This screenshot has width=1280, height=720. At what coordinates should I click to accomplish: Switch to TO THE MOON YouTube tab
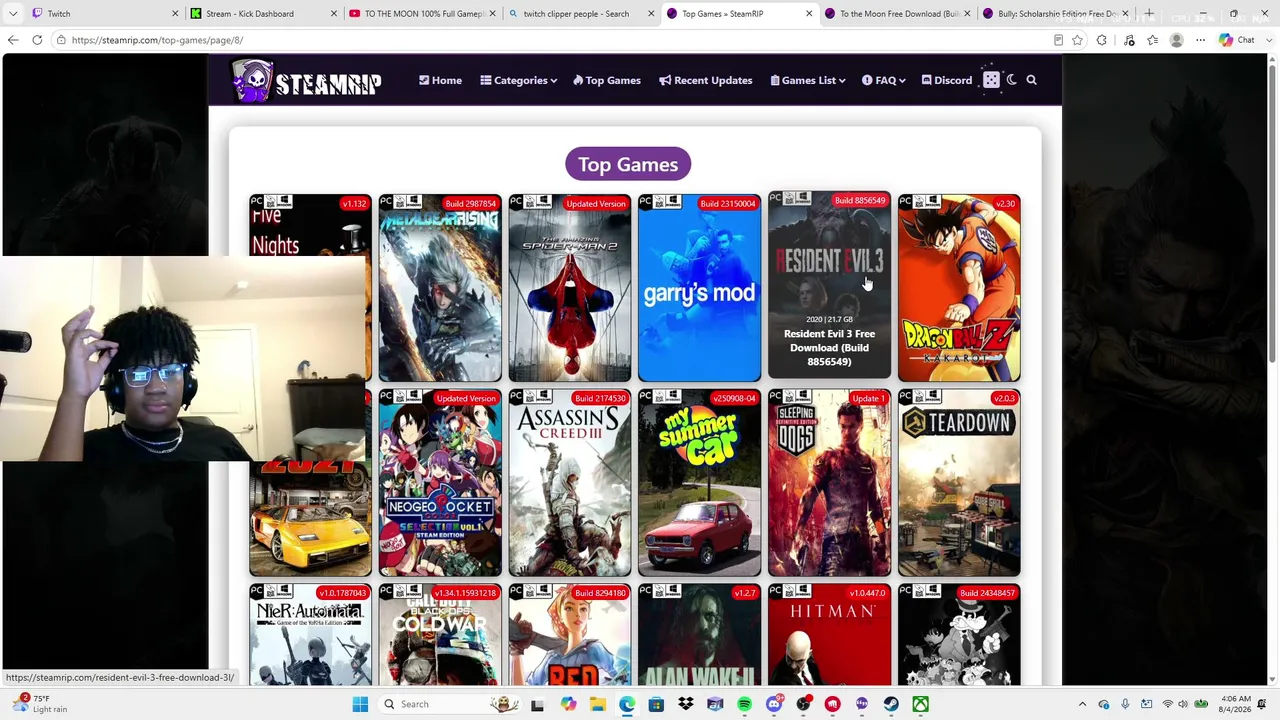point(421,14)
